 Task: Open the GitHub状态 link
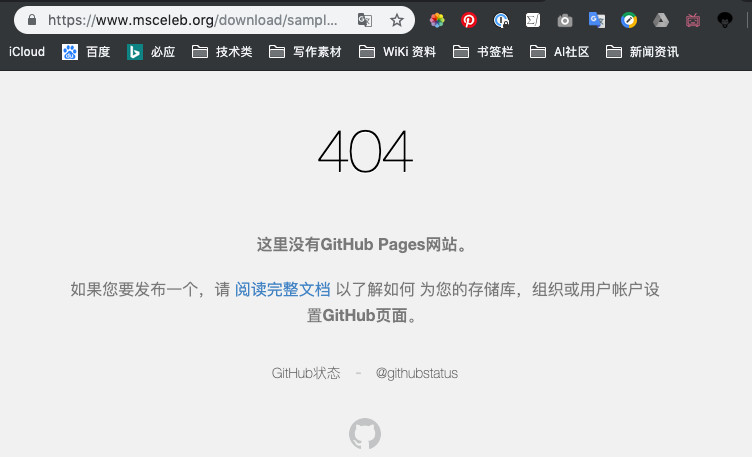click(x=306, y=373)
